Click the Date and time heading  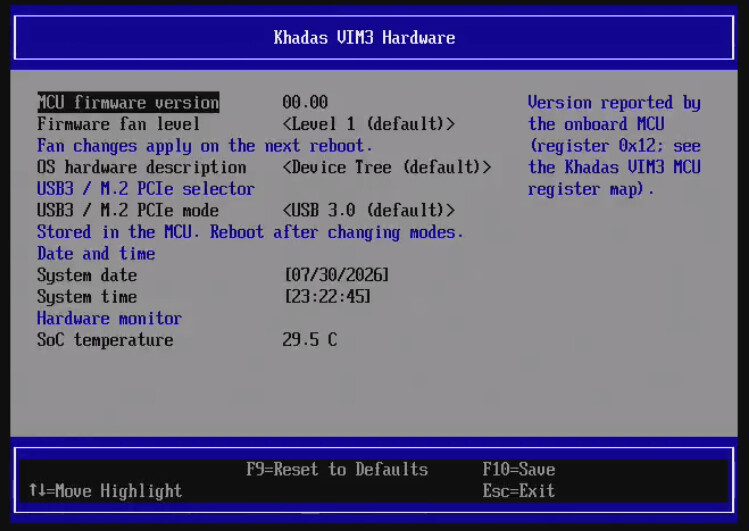pyautogui.click(x=96, y=254)
